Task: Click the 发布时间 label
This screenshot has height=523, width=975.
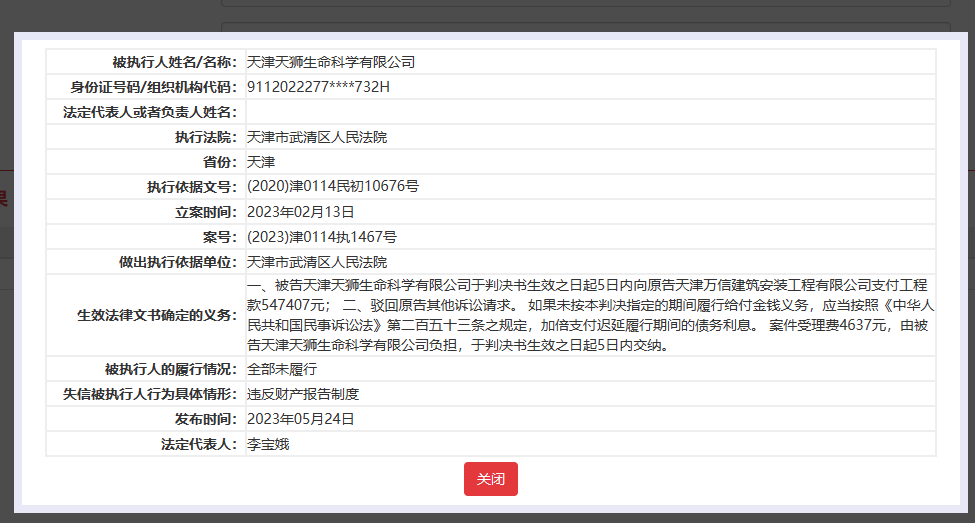Action: coord(206,419)
